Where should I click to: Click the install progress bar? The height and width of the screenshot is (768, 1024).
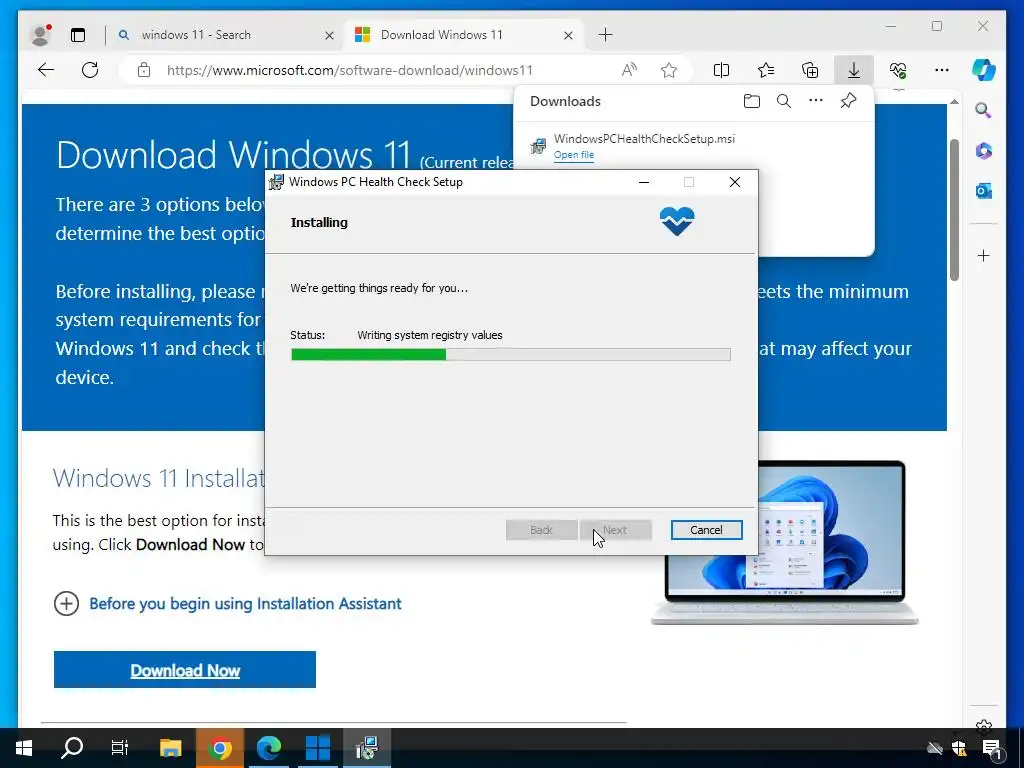pyautogui.click(x=511, y=355)
